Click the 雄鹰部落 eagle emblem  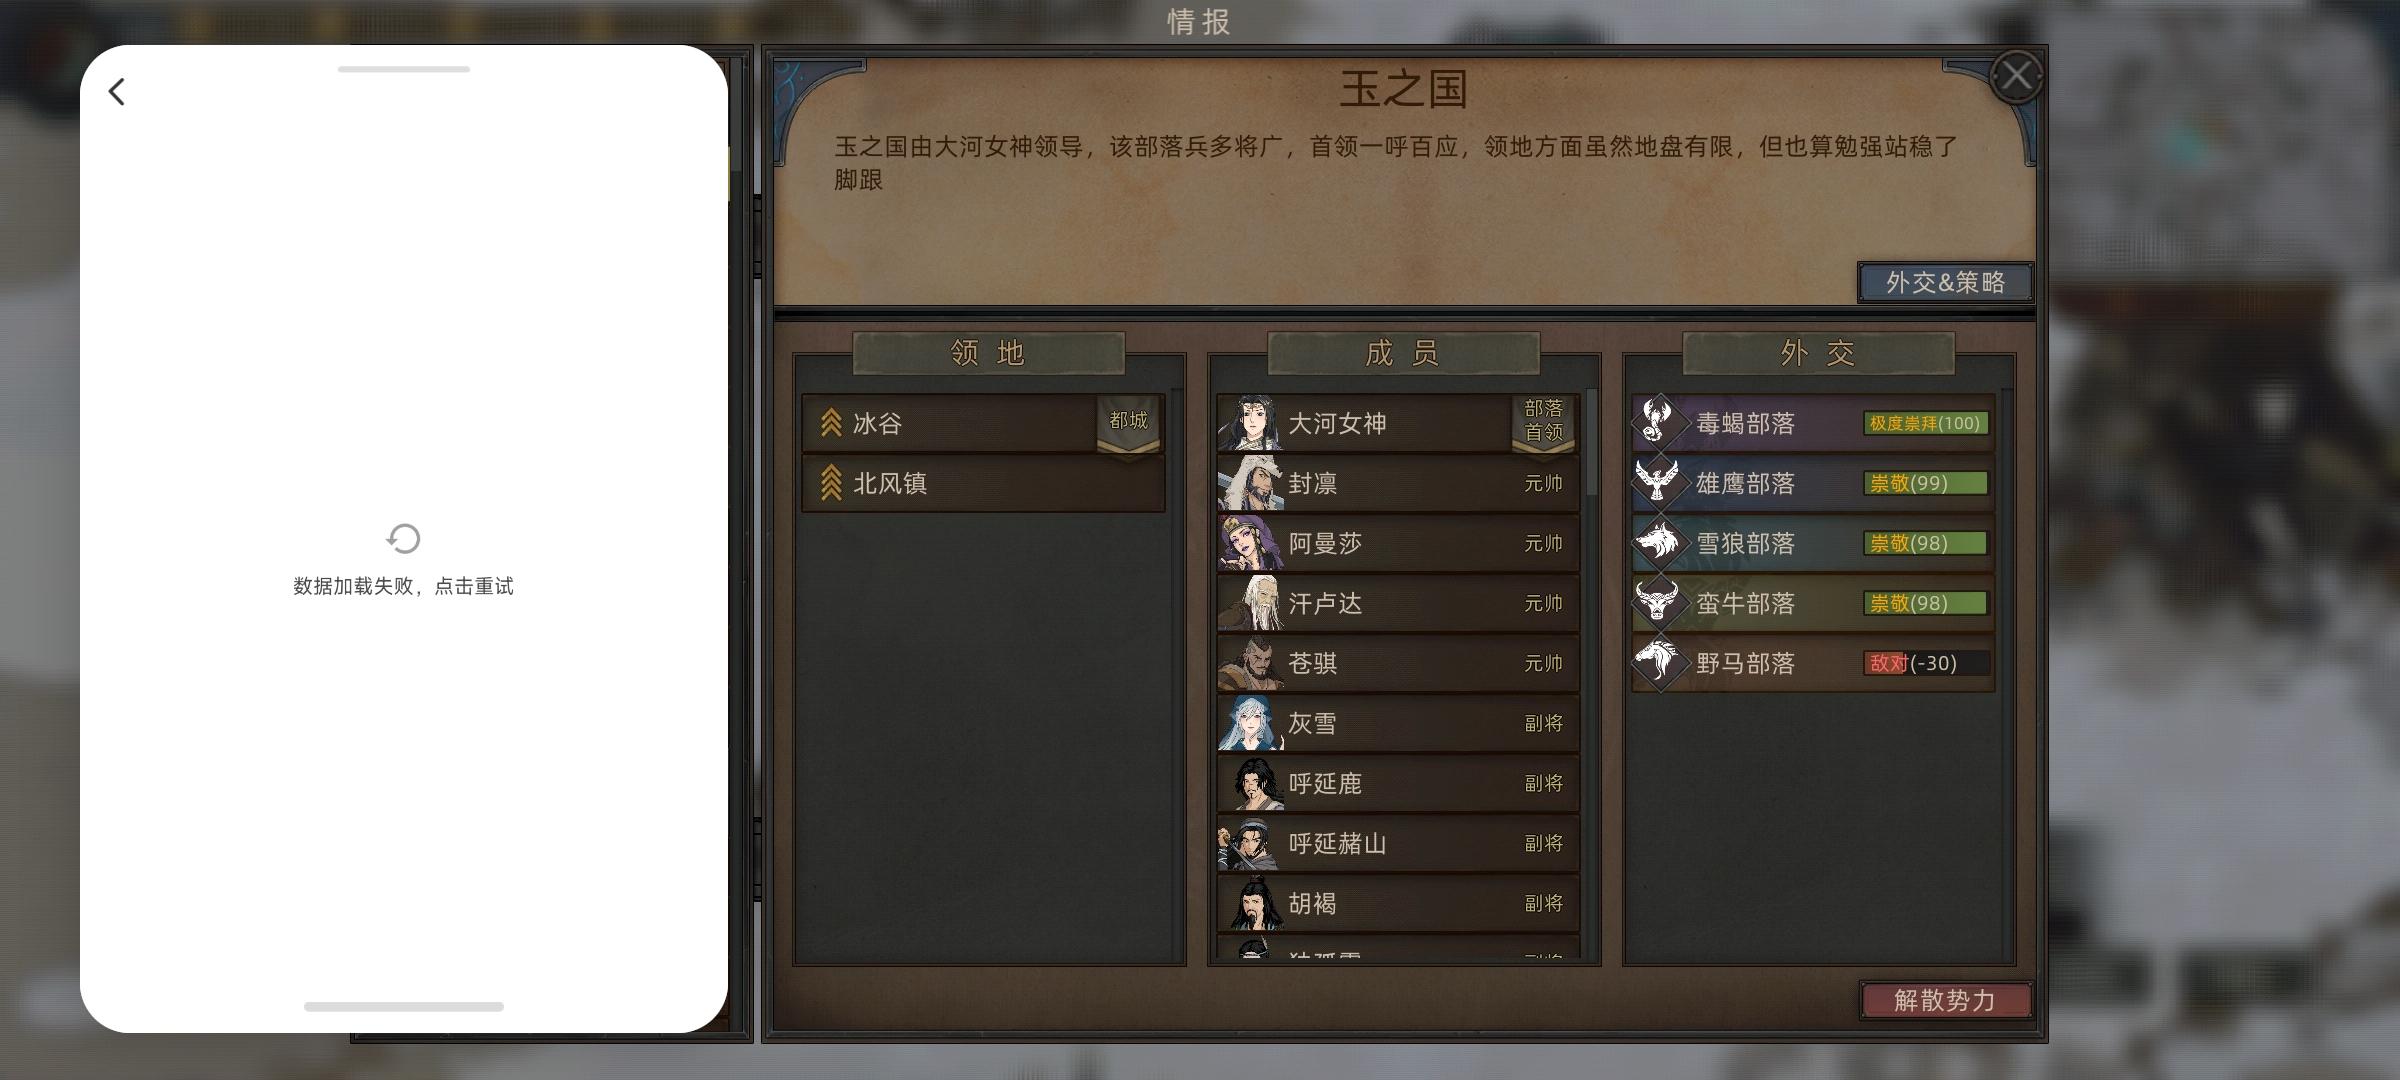tap(1658, 483)
